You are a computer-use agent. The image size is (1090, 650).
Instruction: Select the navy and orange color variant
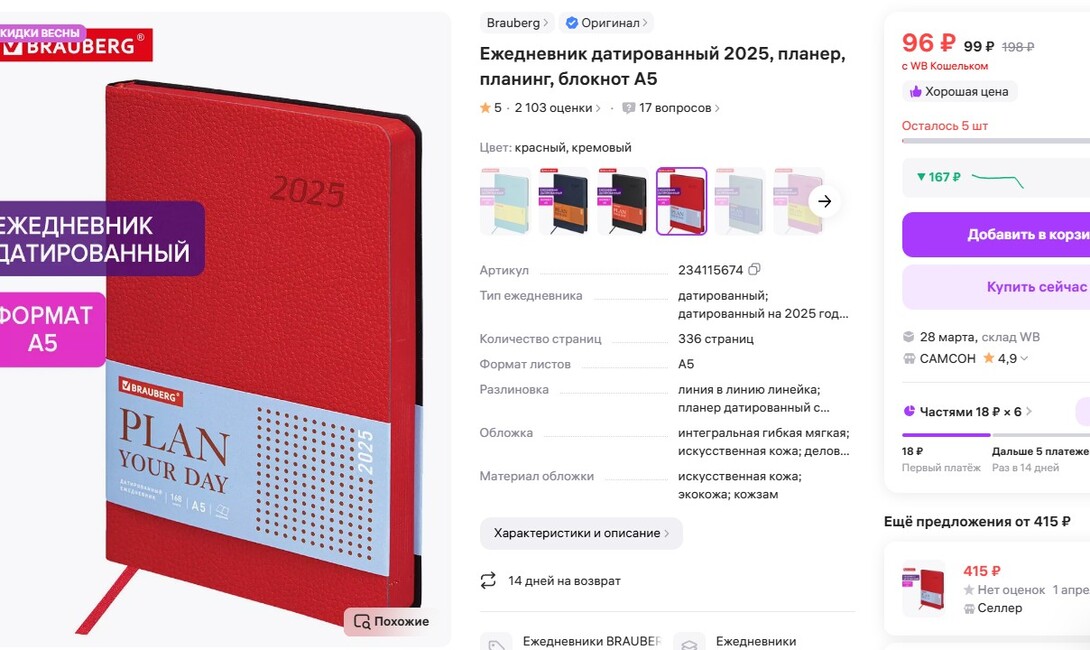[564, 201]
